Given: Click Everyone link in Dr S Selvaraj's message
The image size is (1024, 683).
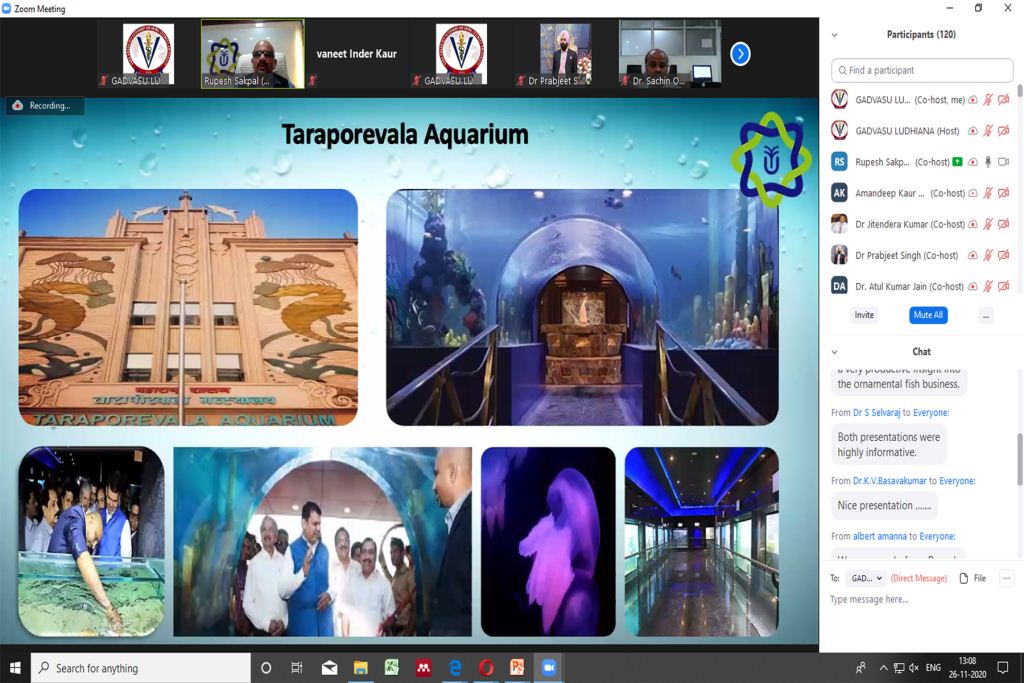Looking at the screenshot, I should click(x=931, y=413).
